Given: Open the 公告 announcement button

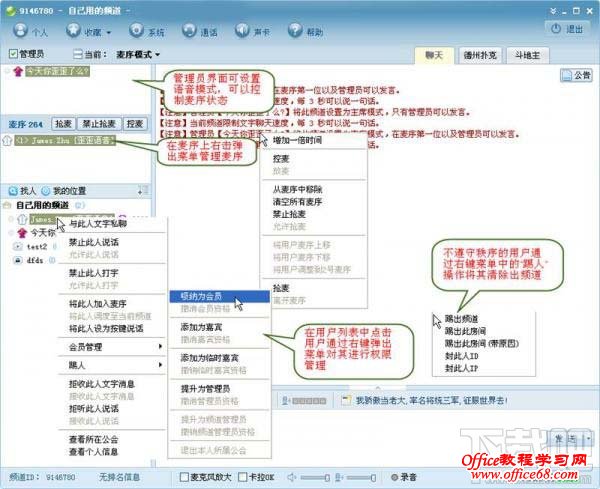Looking at the screenshot, I should [576, 75].
